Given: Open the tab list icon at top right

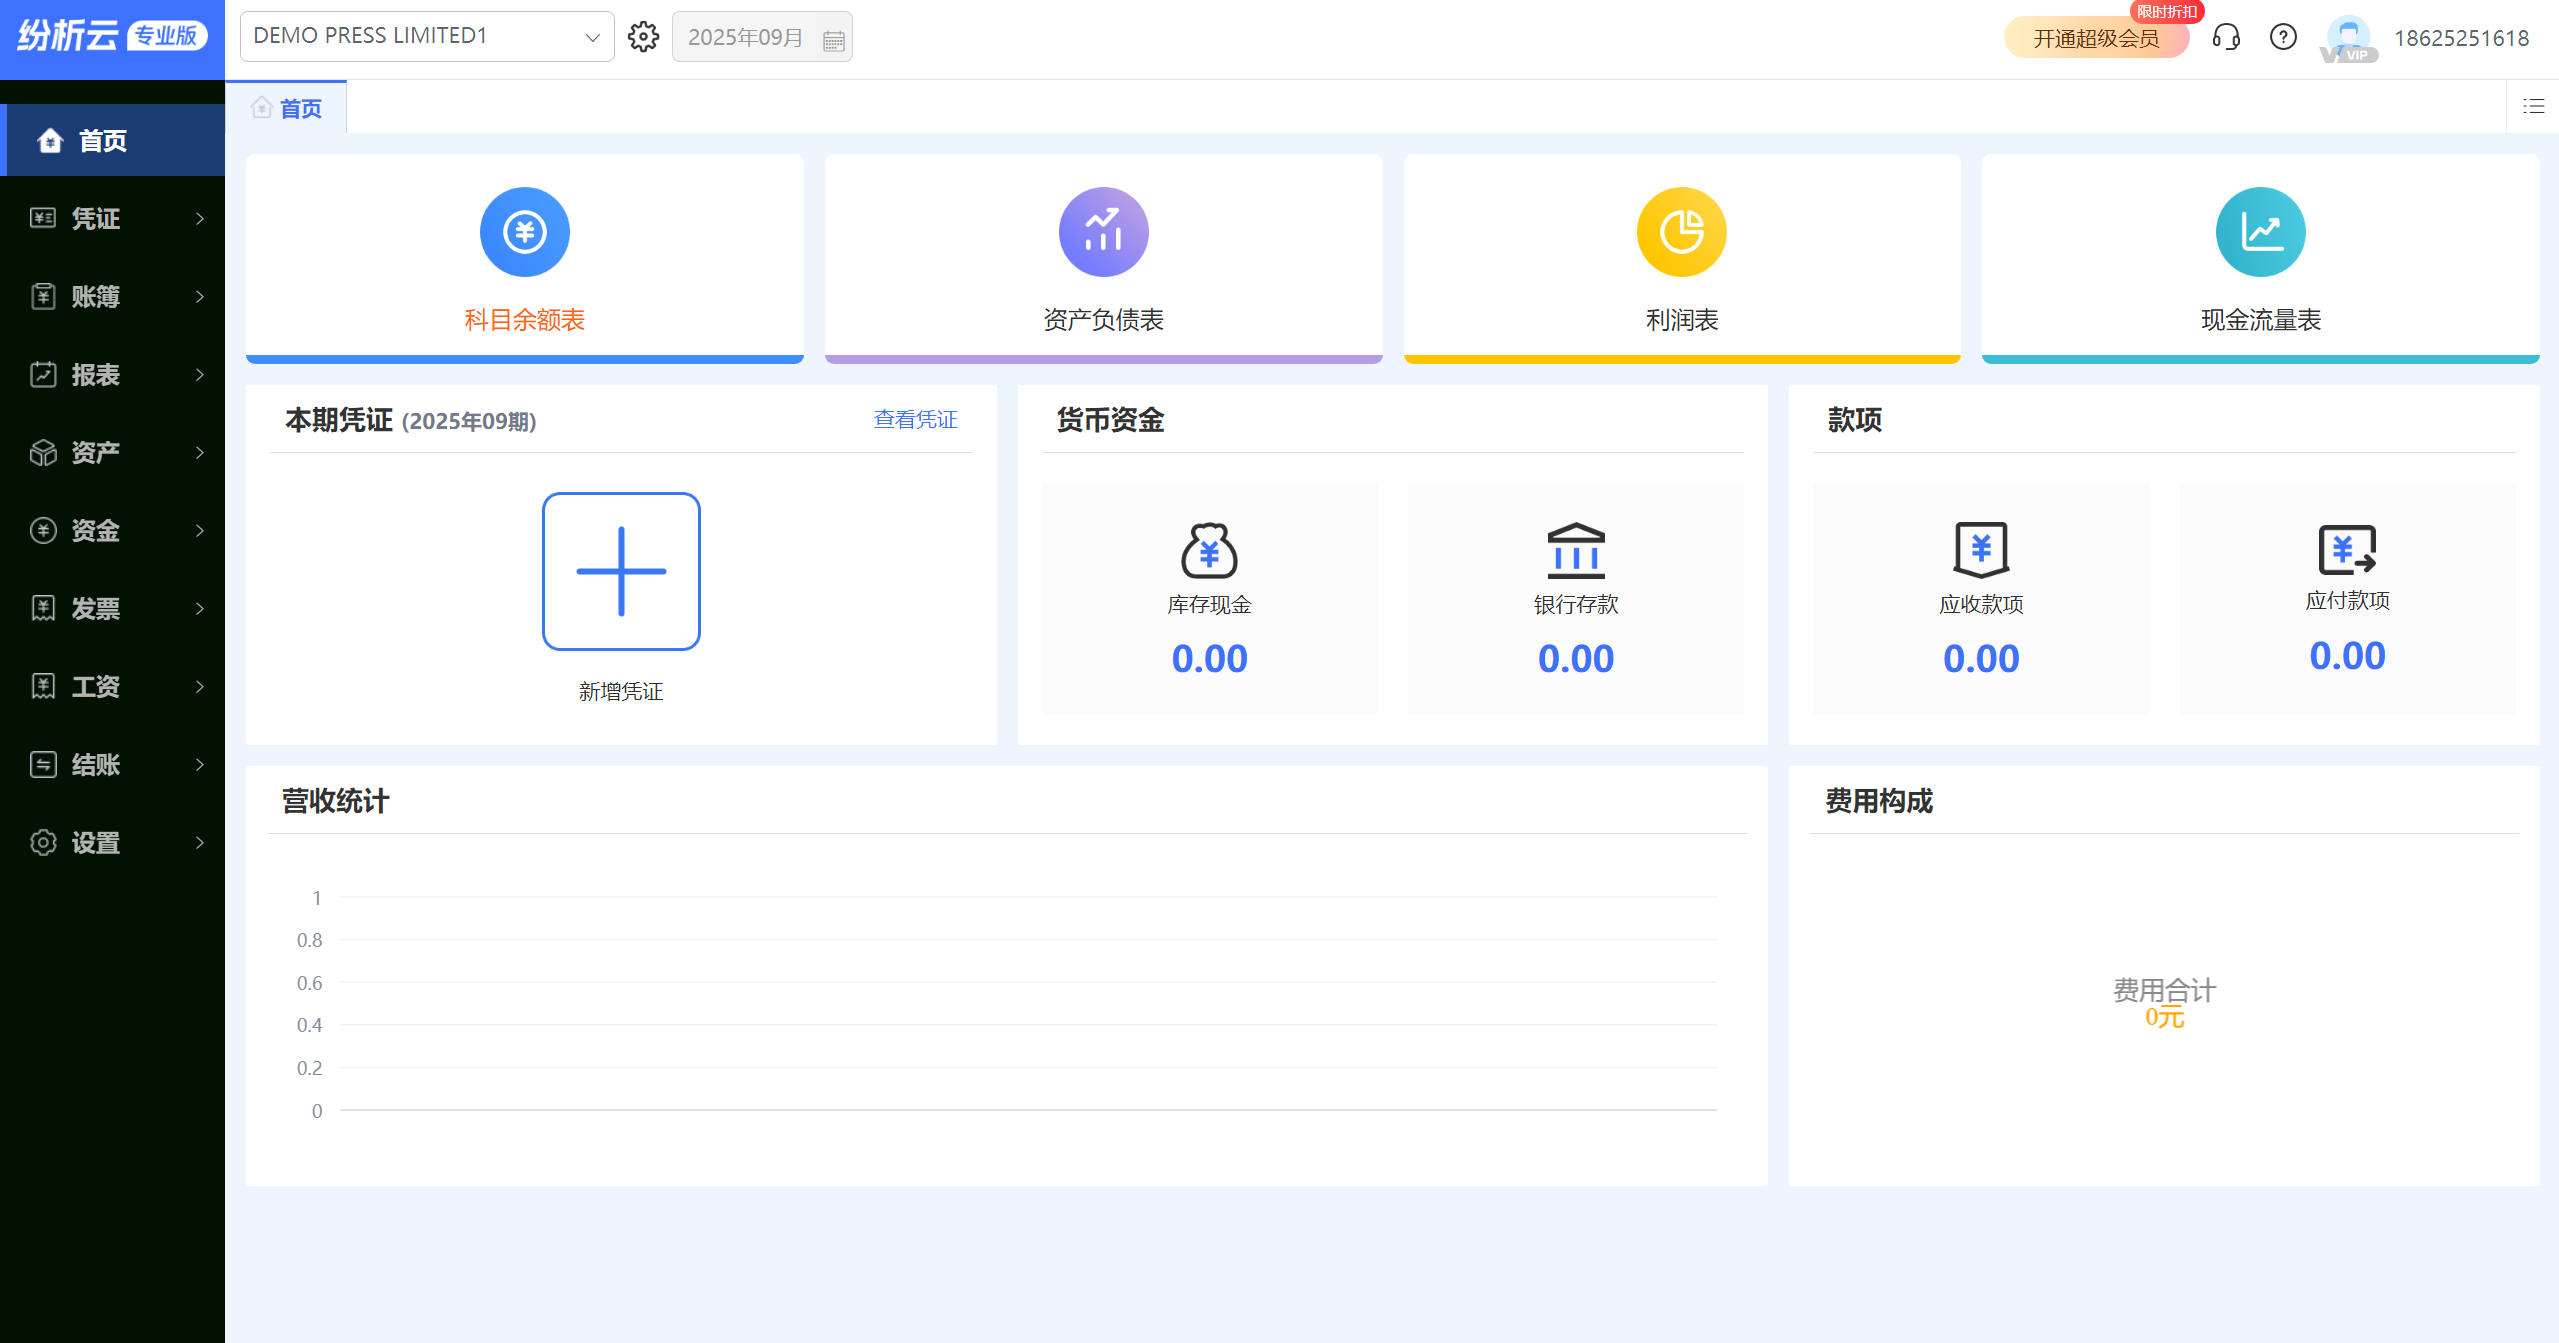Looking at the screenshot, I should (2532, 106).
